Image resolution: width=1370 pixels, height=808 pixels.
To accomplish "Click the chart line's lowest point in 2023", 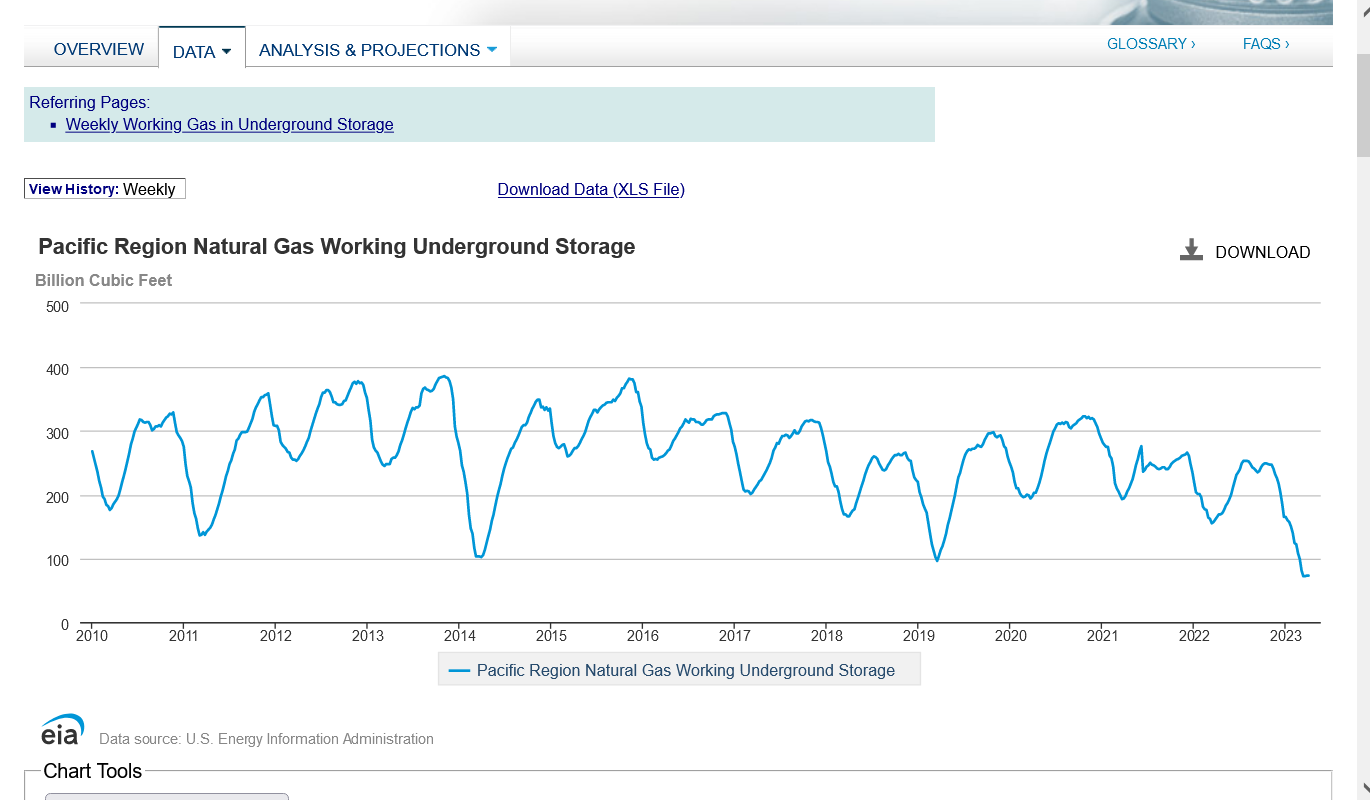I will point(1304,576).
